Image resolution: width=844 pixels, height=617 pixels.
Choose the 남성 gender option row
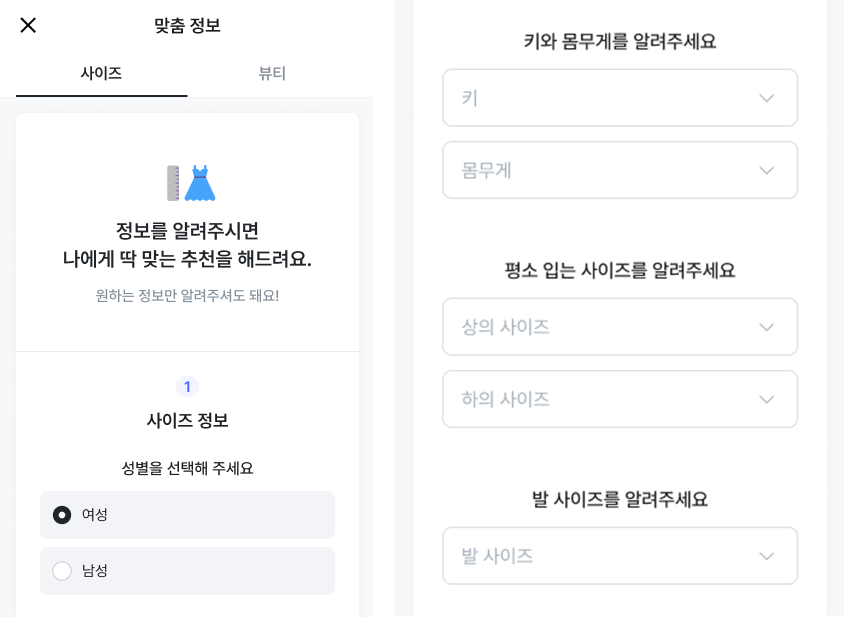point(187,571)
